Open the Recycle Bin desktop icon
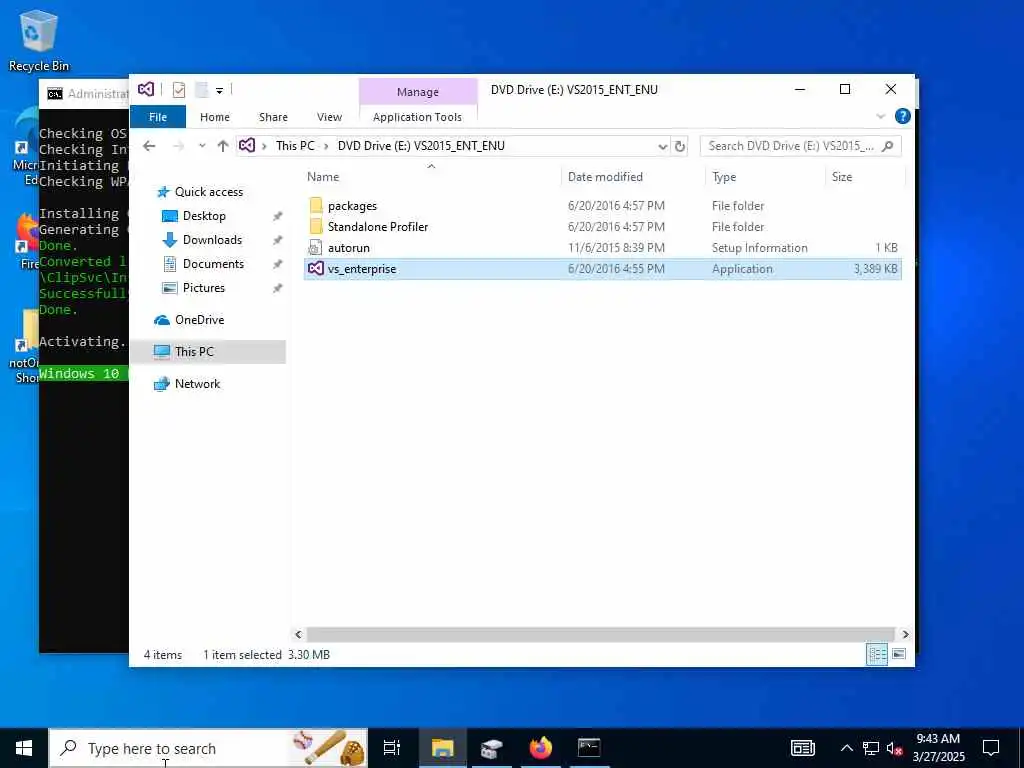The image size is (1024, 768). 39,40
